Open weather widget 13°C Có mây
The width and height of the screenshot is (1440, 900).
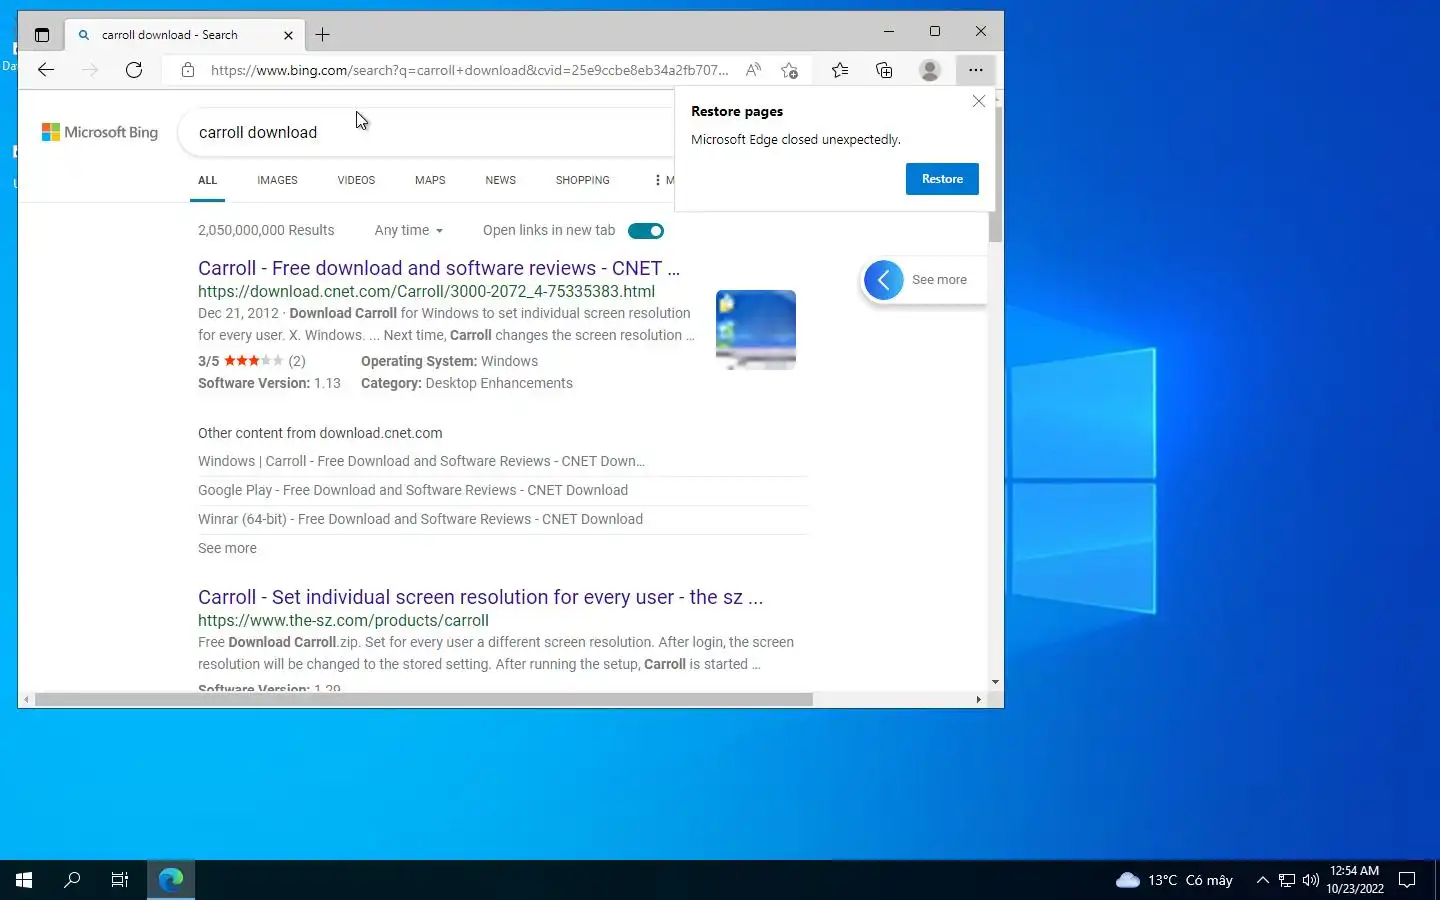click(1174, 880)
